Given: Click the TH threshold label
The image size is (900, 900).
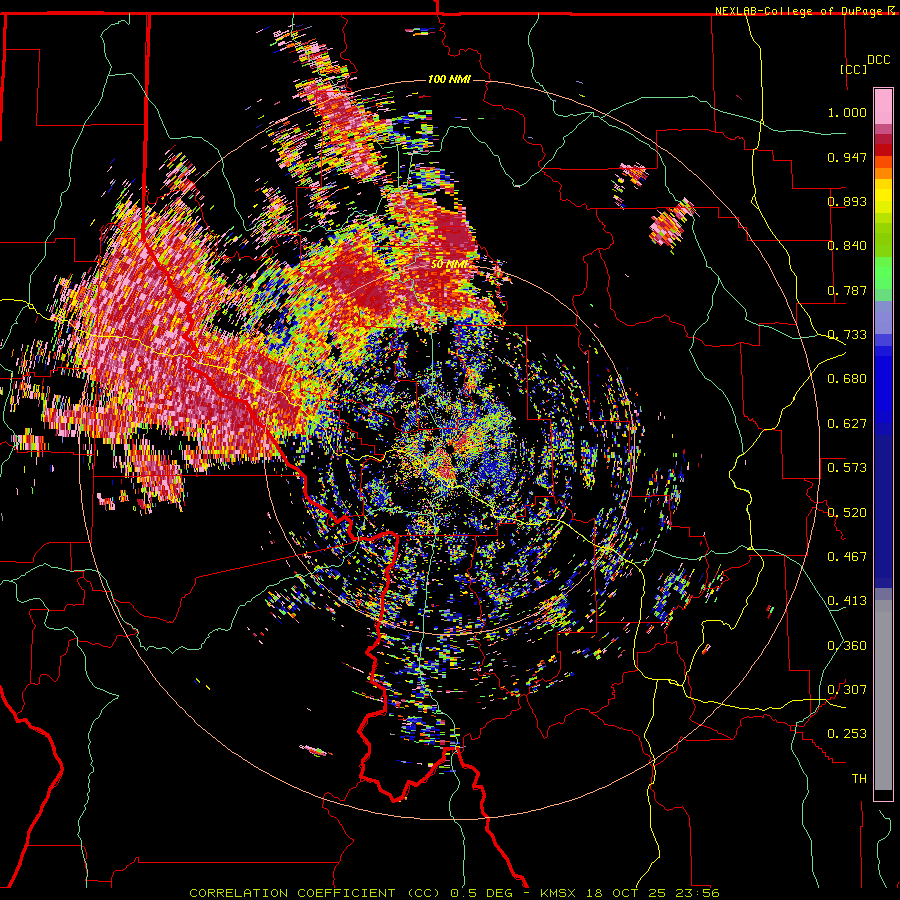Looking at the screenshot, I should (x=859, y=779).
